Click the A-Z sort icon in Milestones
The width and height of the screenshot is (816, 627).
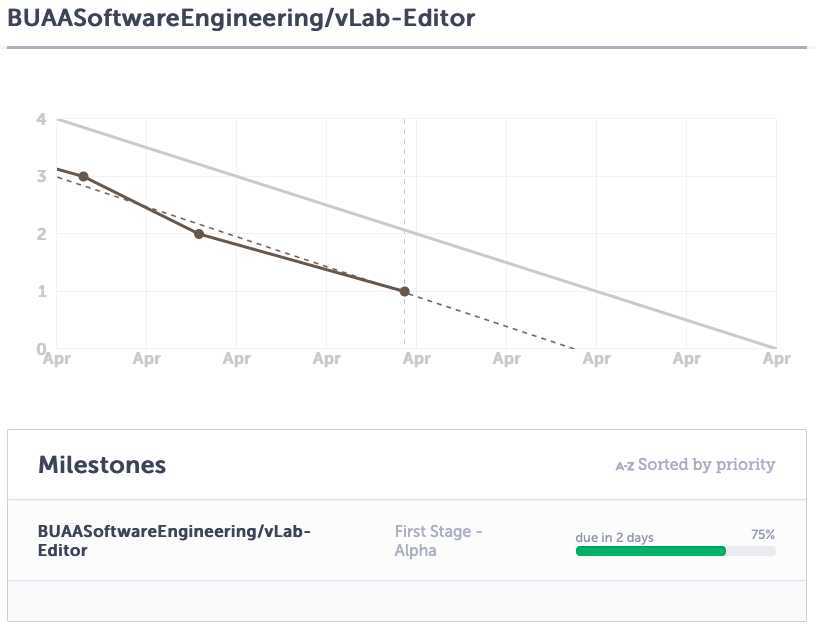click(624, 465)
